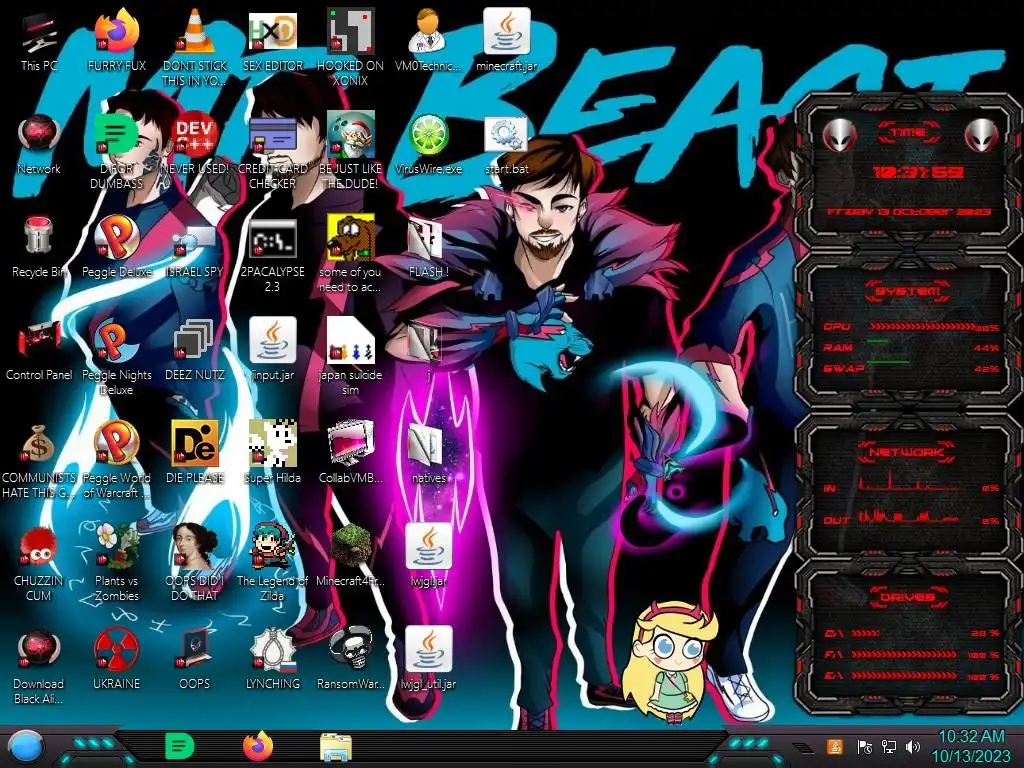Click the DRIVES widget header

908,597
